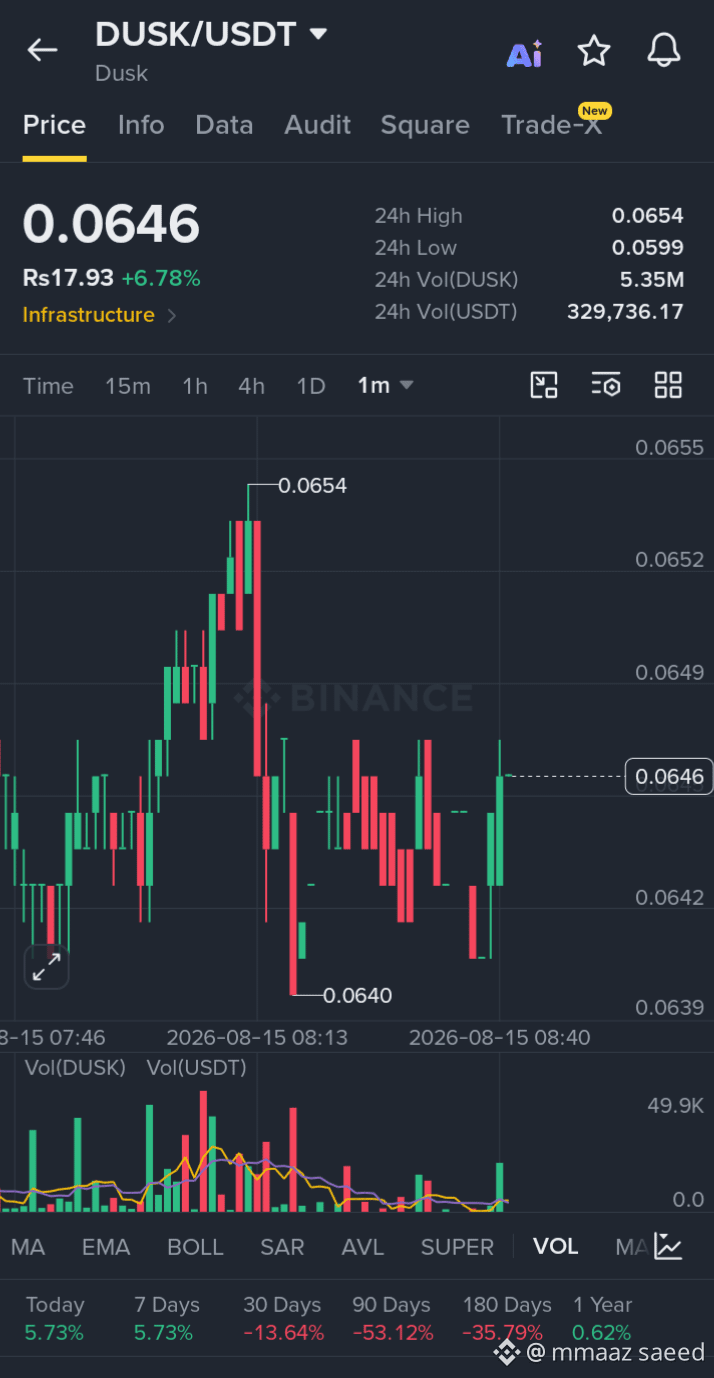This screenshot has width=714, height=1378.
Task: Open the grid view icon
Action: 668,385
